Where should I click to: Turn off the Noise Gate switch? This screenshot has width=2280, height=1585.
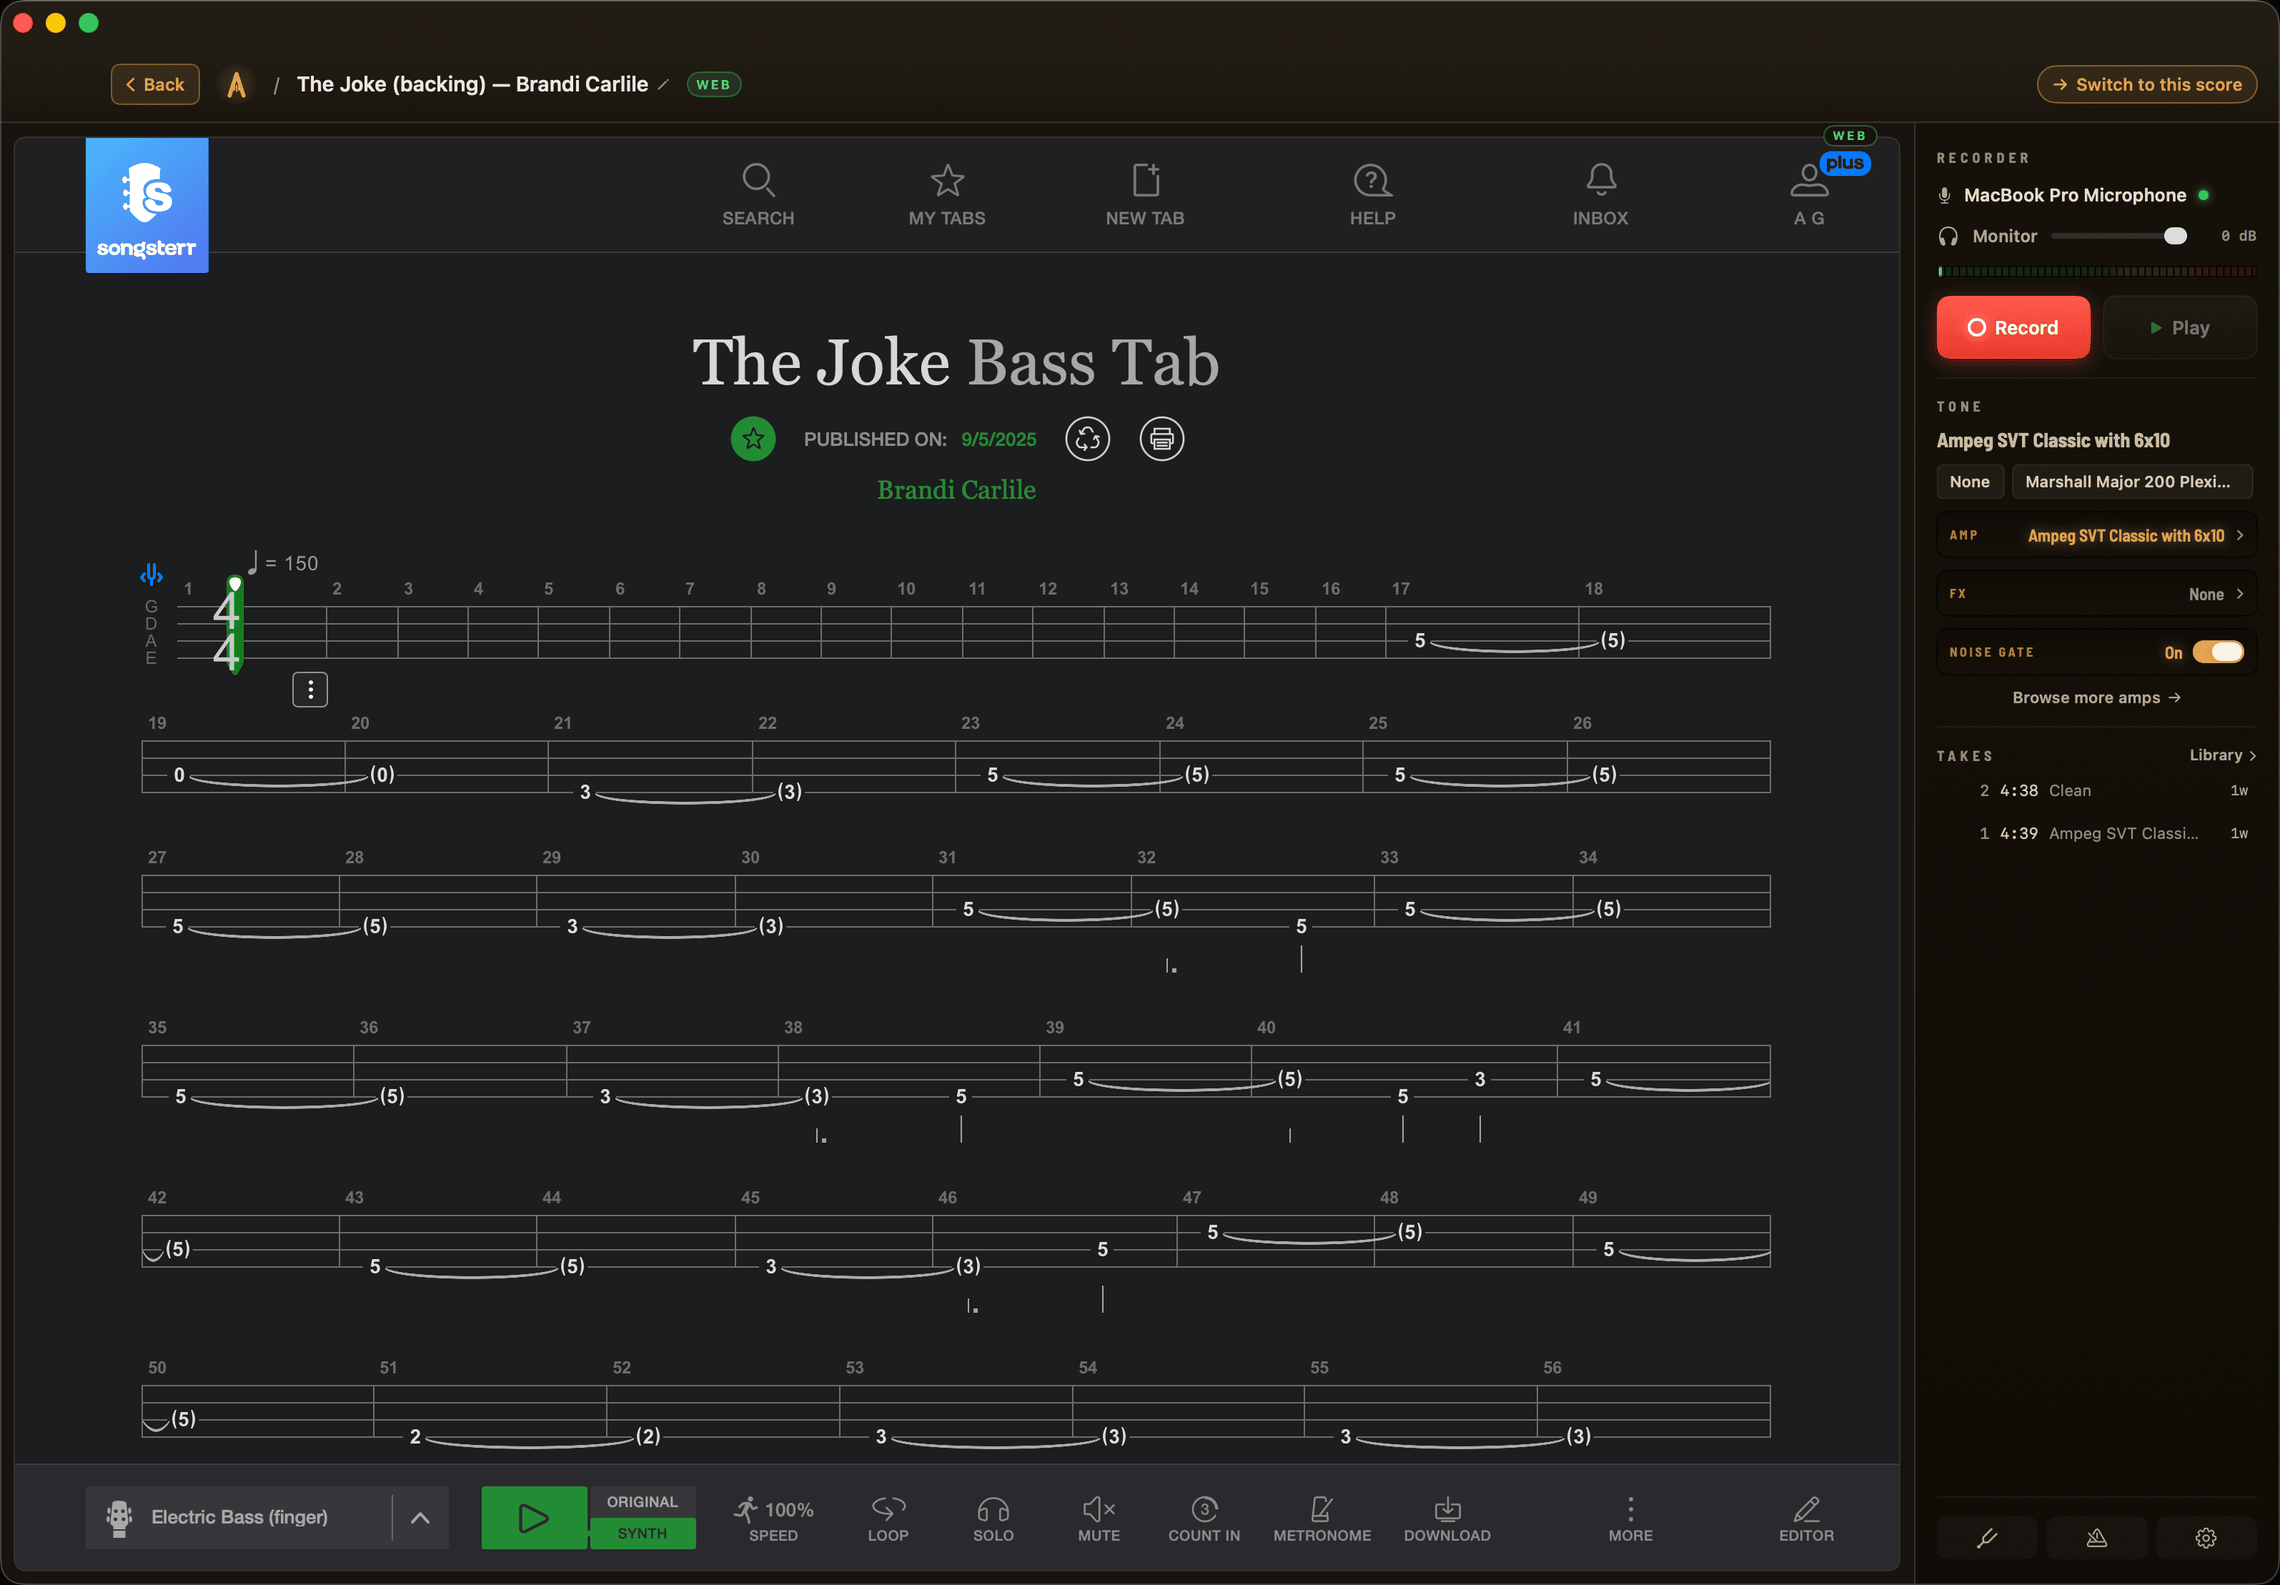coord(2218,652)
